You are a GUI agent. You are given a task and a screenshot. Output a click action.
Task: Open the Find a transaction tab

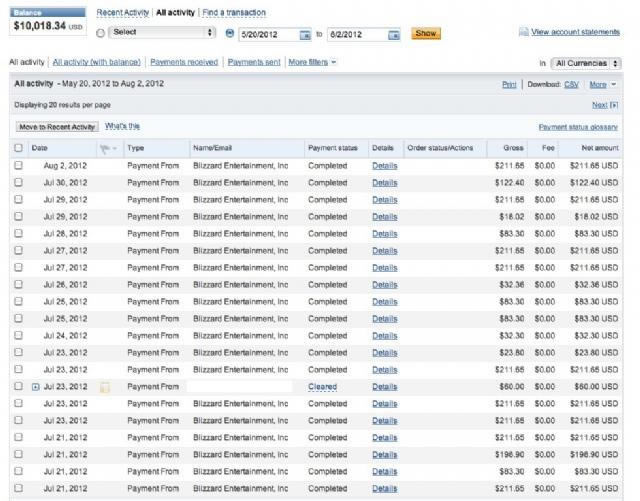[x=234, y=13]
